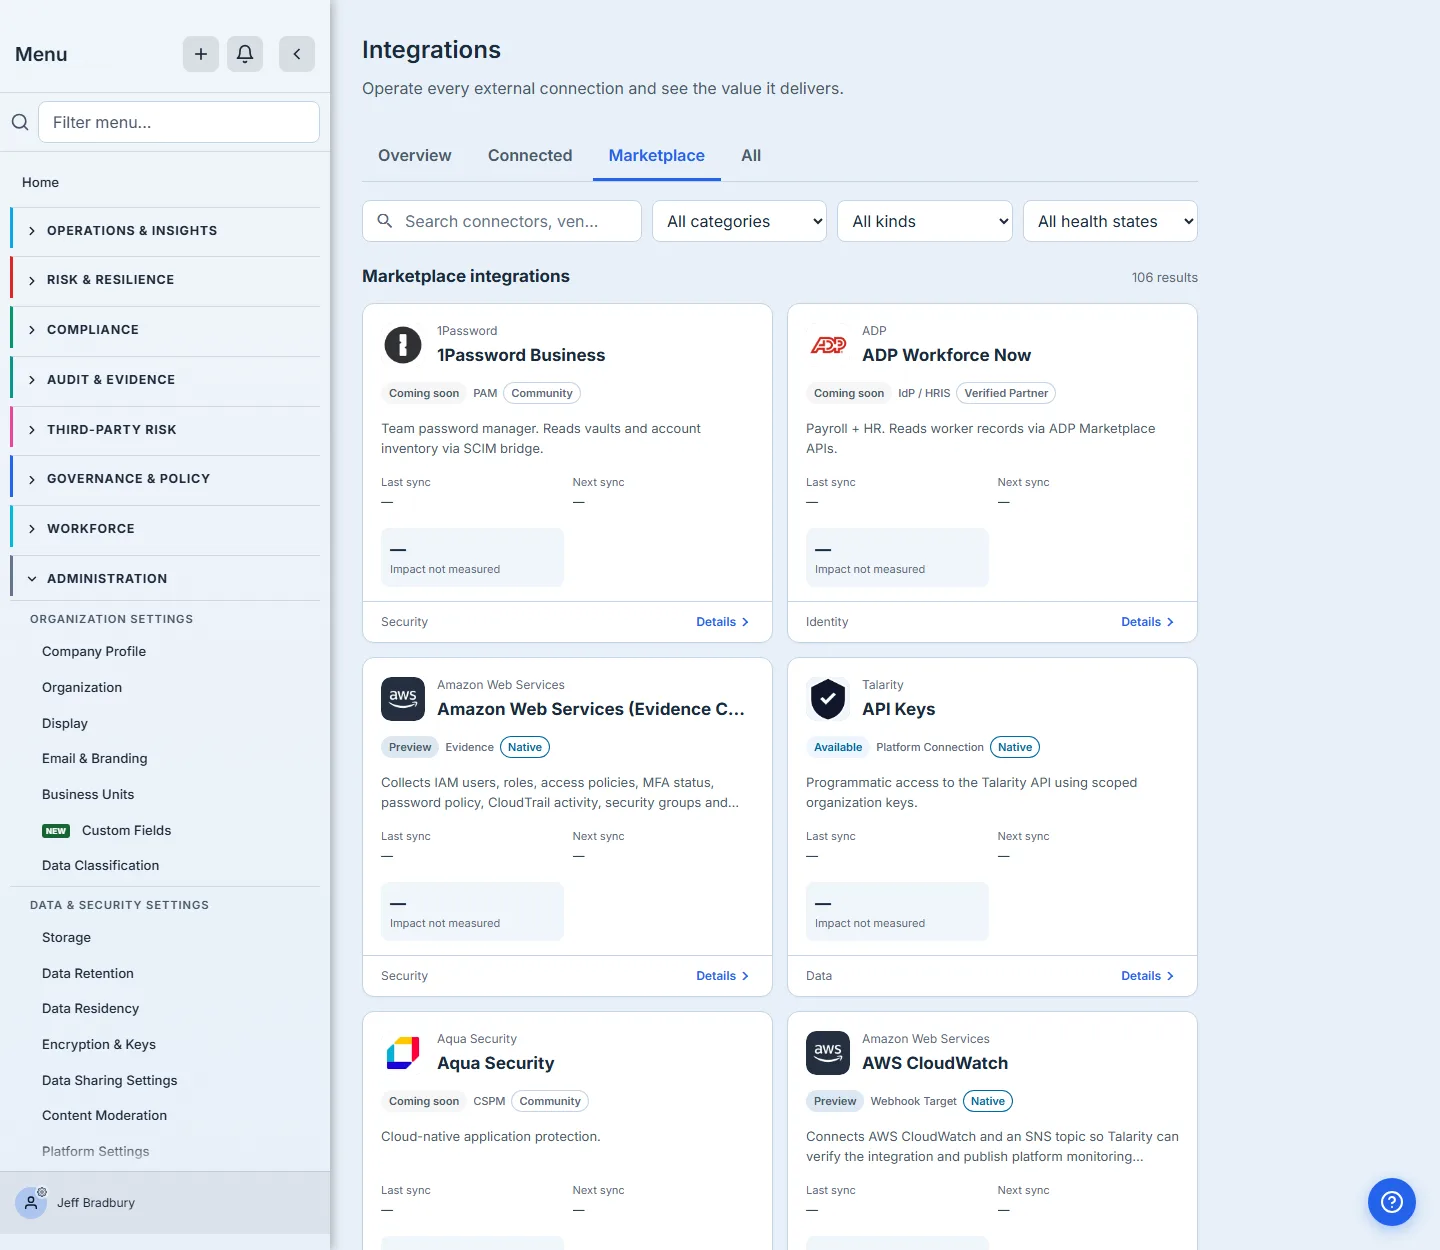Click the ADP Workforce Now card title
The height and width of the screenshot is (1250, 1440).
[946, 355]
